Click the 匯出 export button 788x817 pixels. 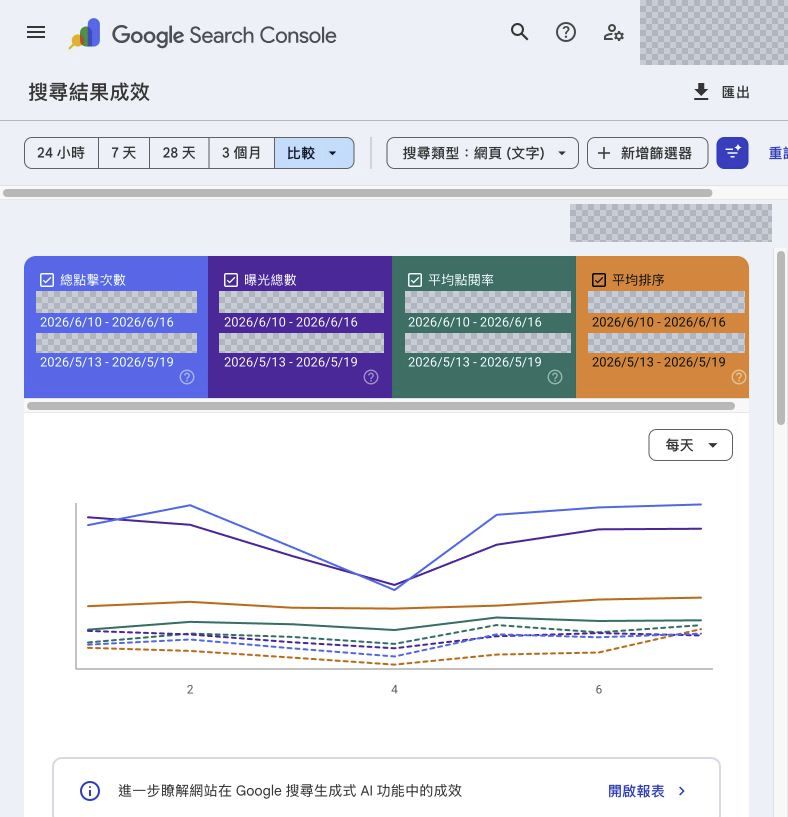click(722, 92)
